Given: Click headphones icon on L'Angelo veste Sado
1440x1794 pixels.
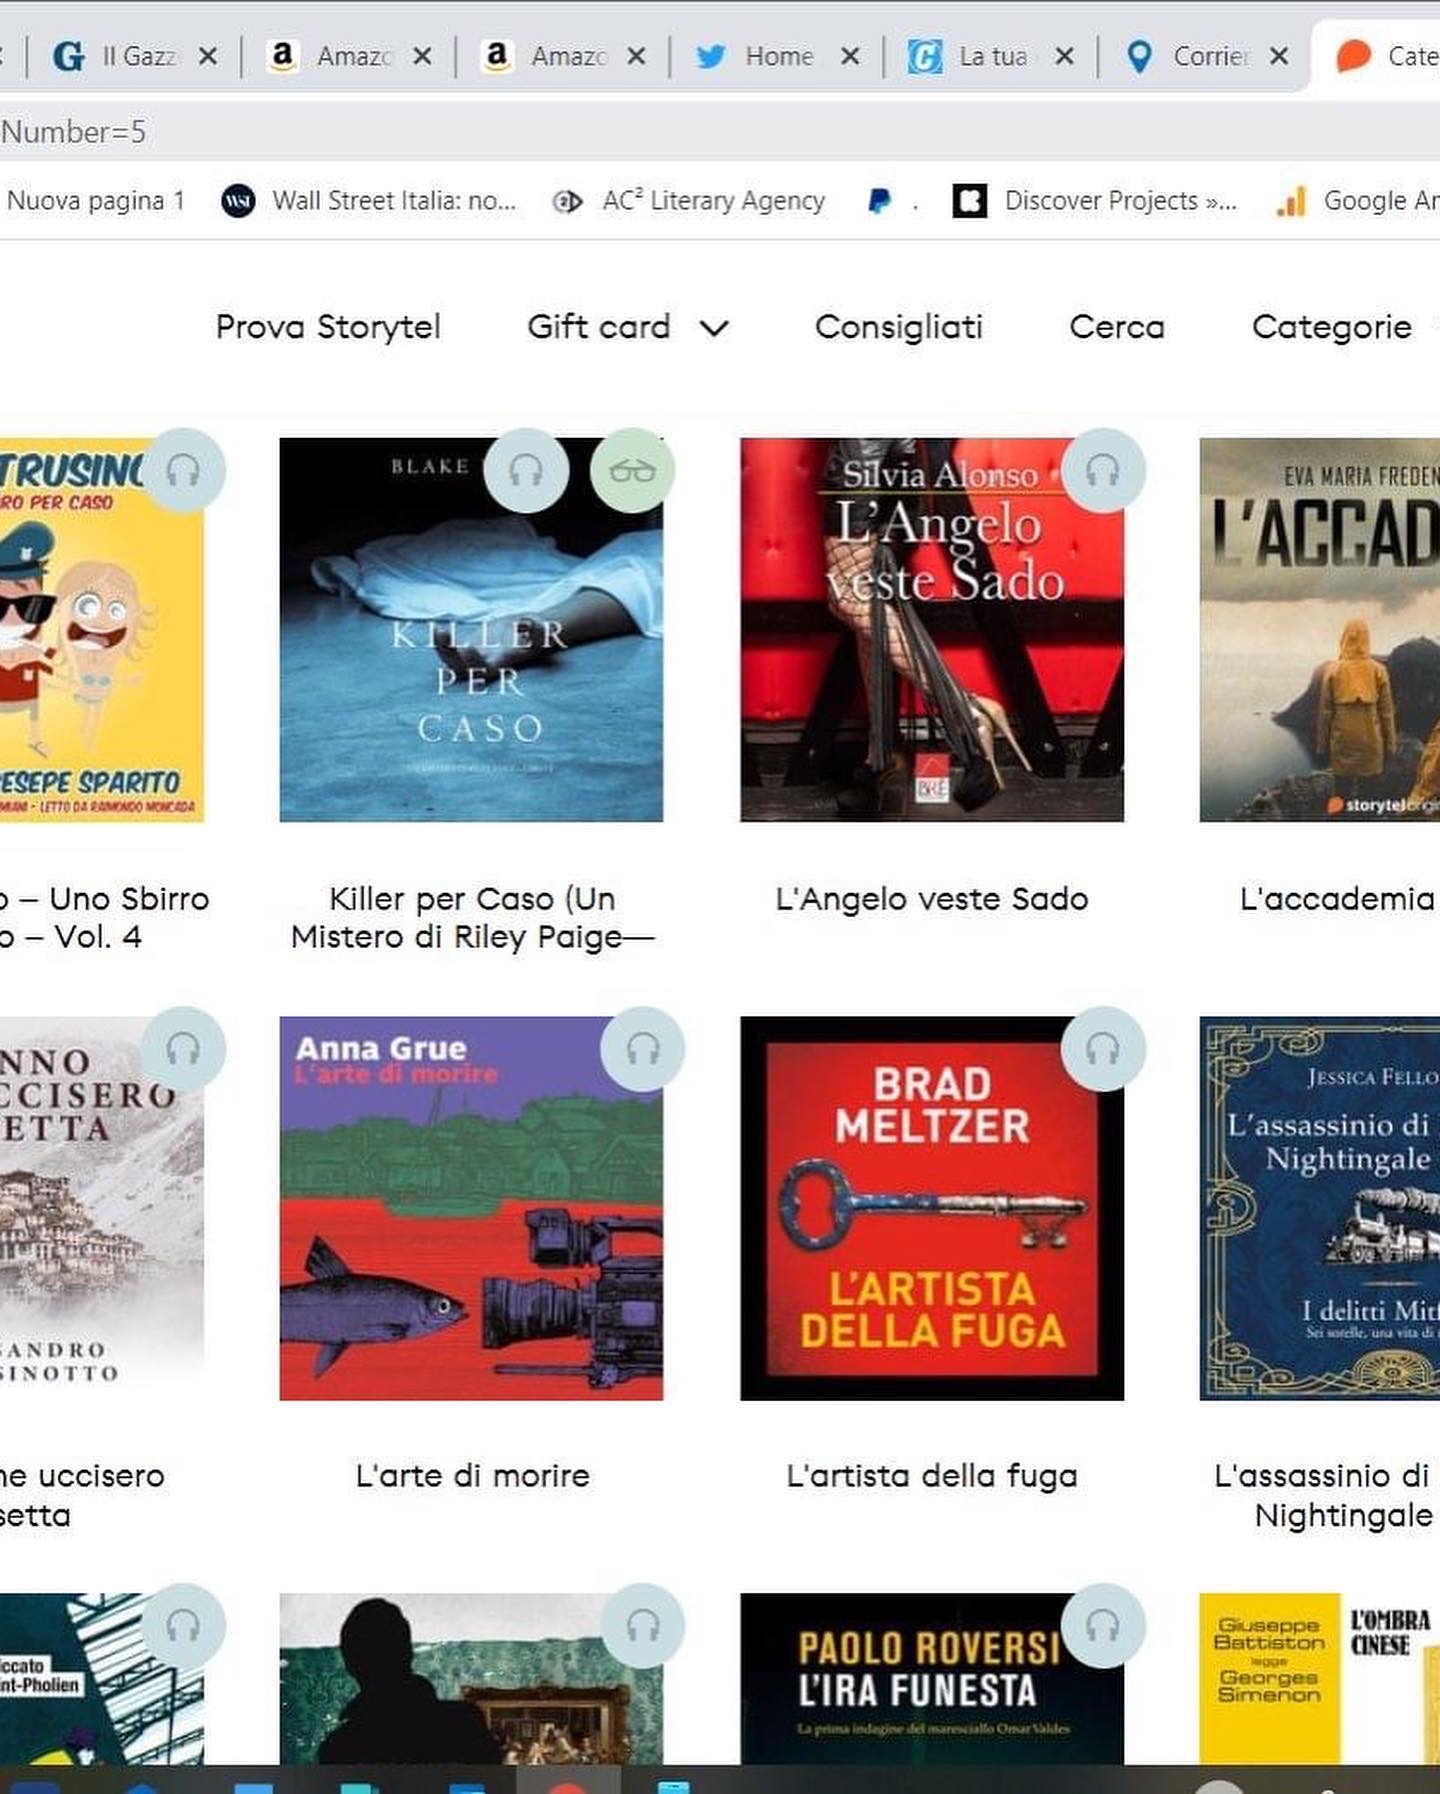Looking at the screenshot, I should (x=1103, y=470).
